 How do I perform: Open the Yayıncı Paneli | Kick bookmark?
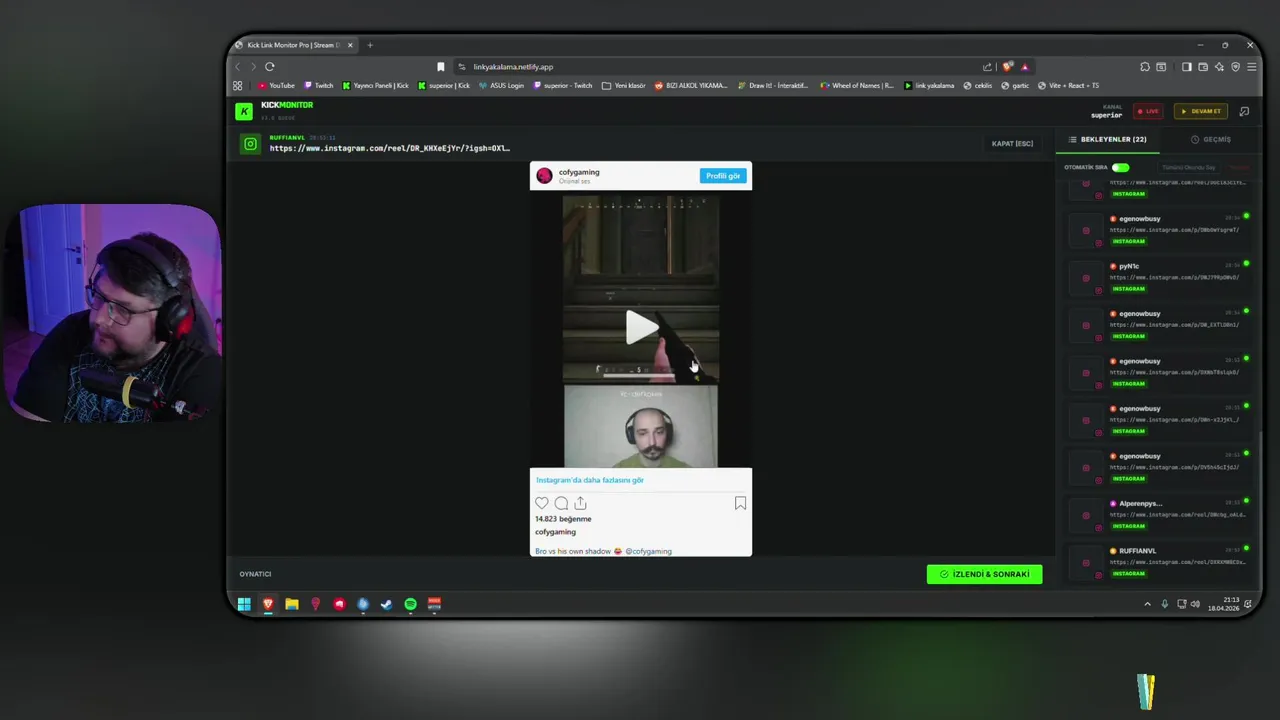[x=375, y=86]
